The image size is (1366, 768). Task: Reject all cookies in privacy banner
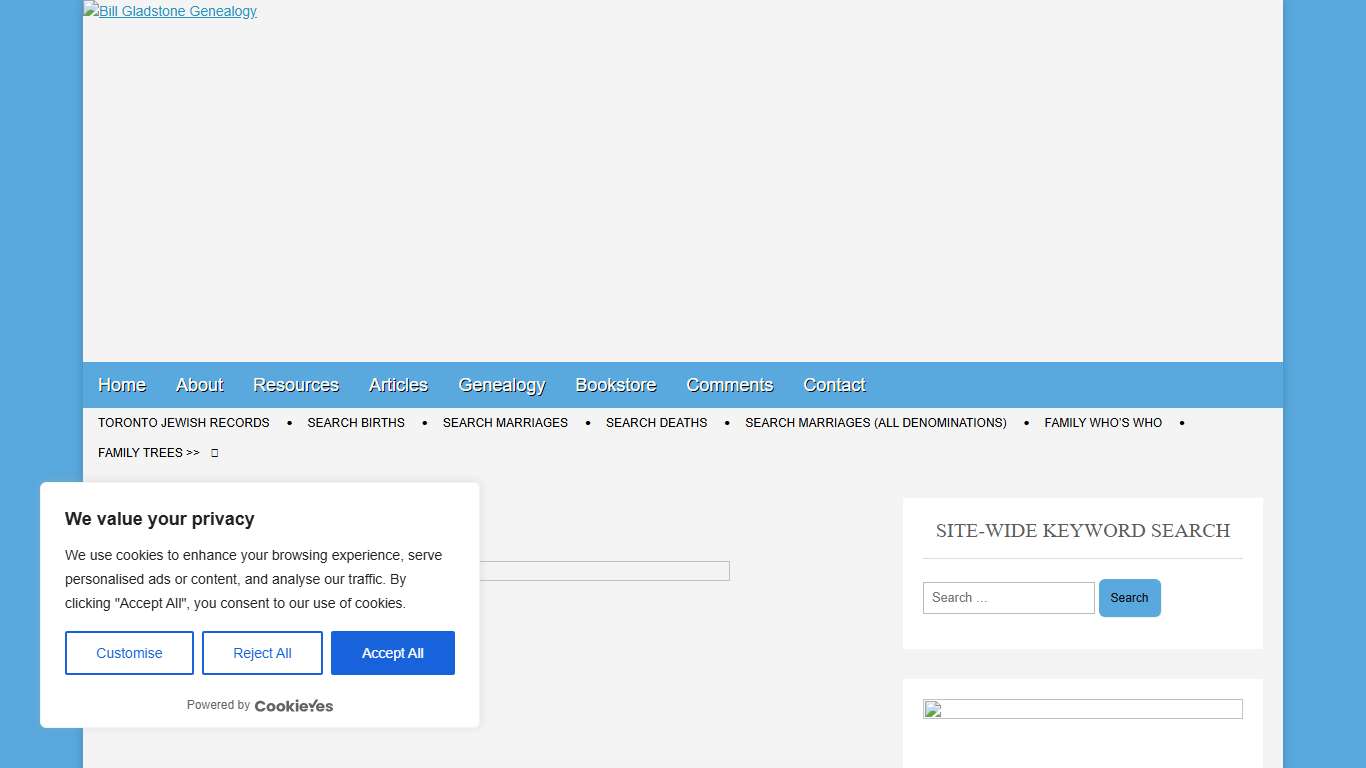pyautogui.click(x=262, y=653)
